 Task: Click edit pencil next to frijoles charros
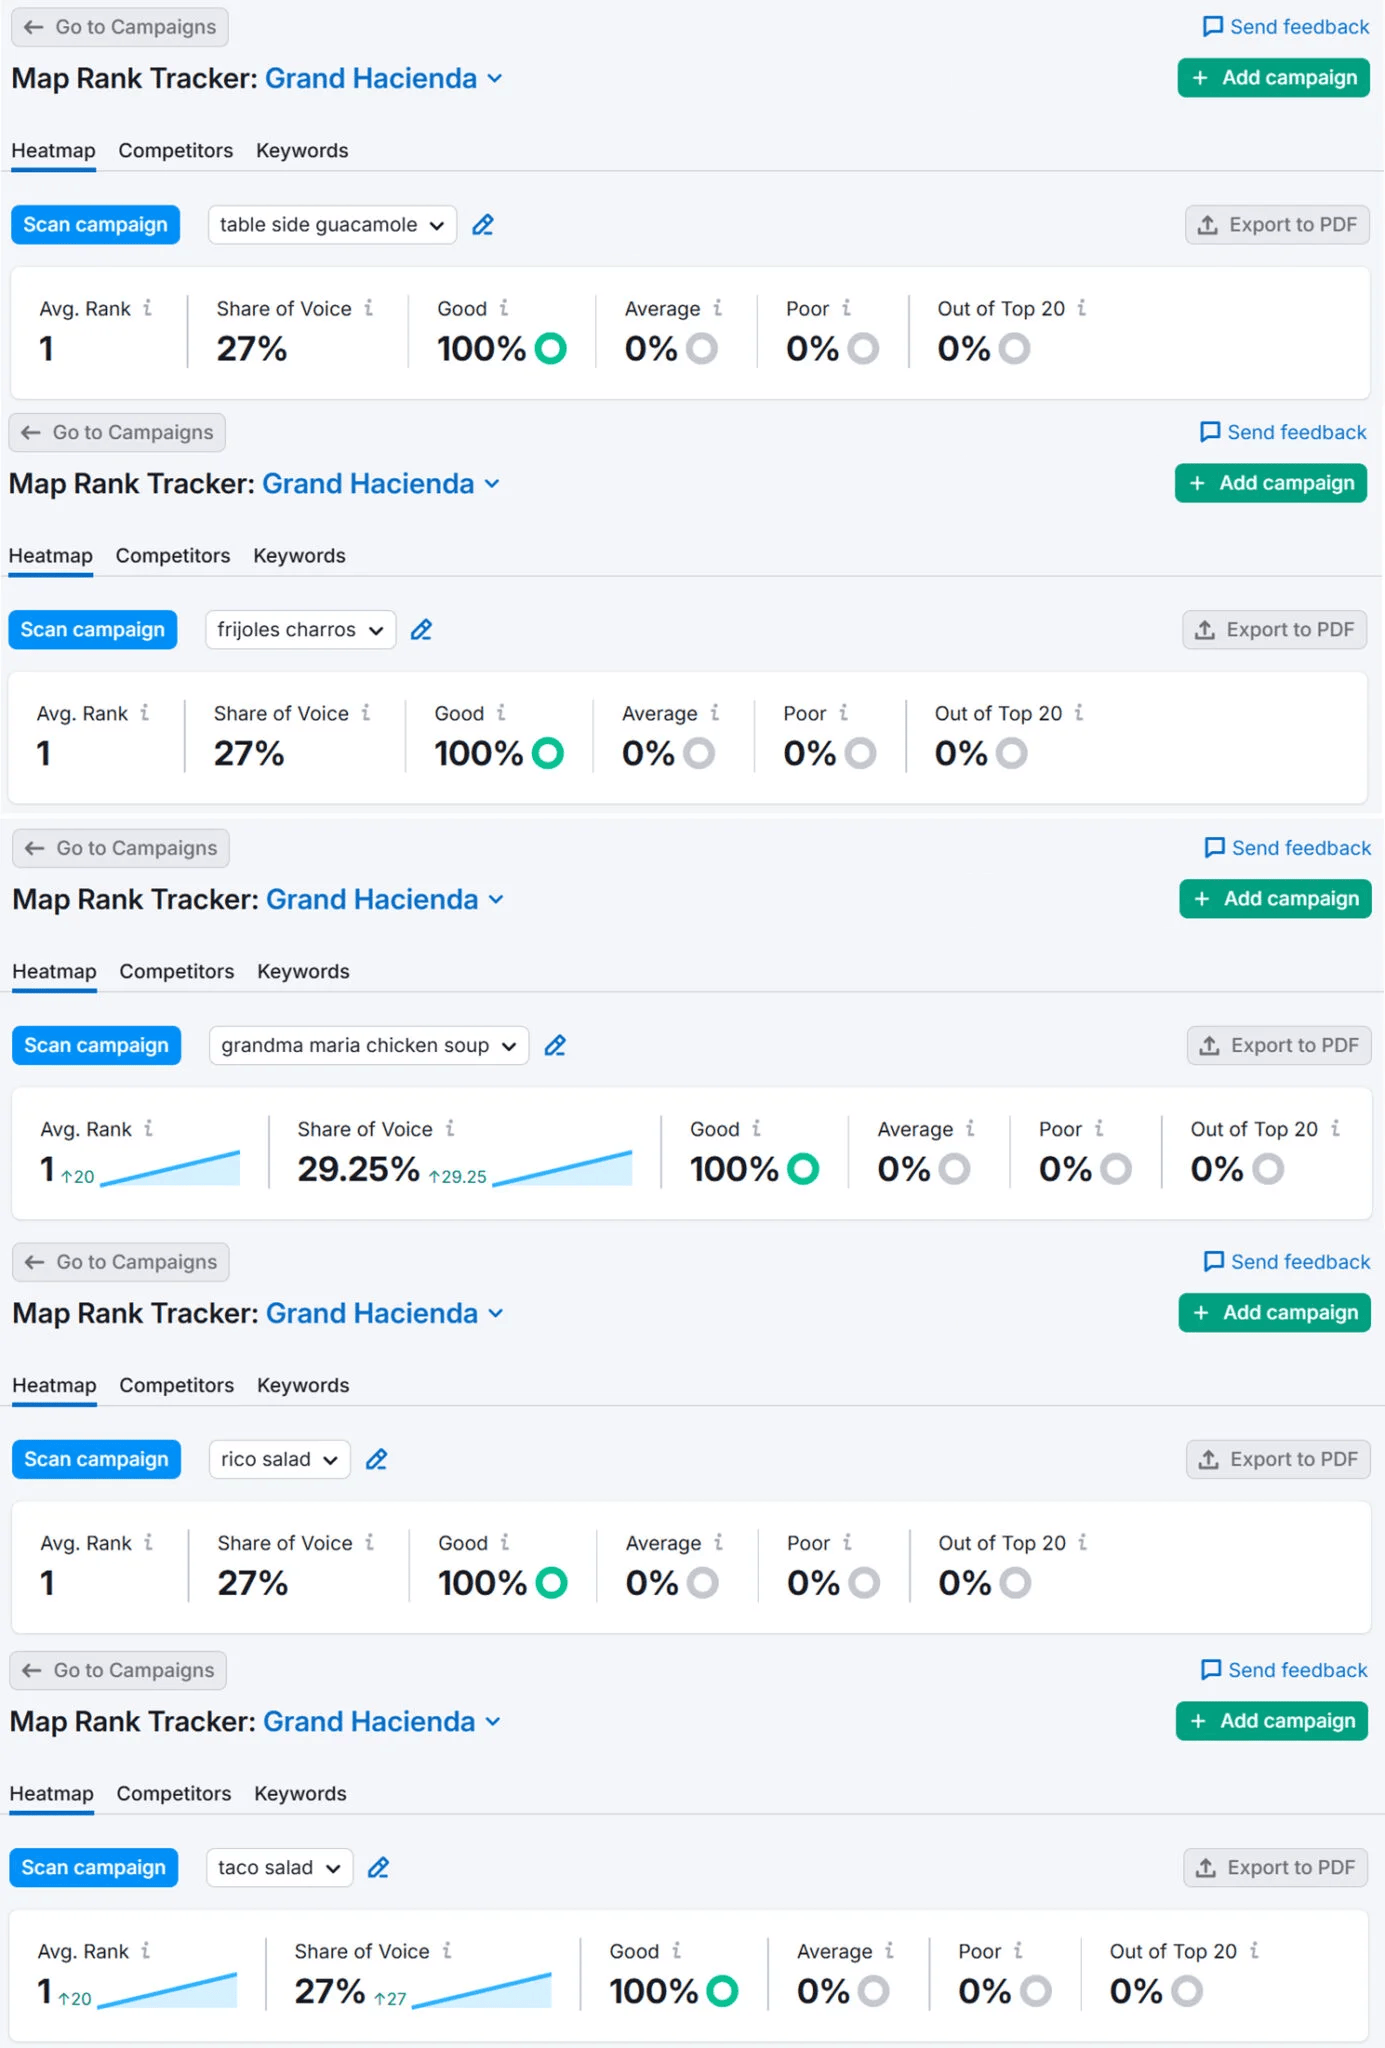coord(421,630)
